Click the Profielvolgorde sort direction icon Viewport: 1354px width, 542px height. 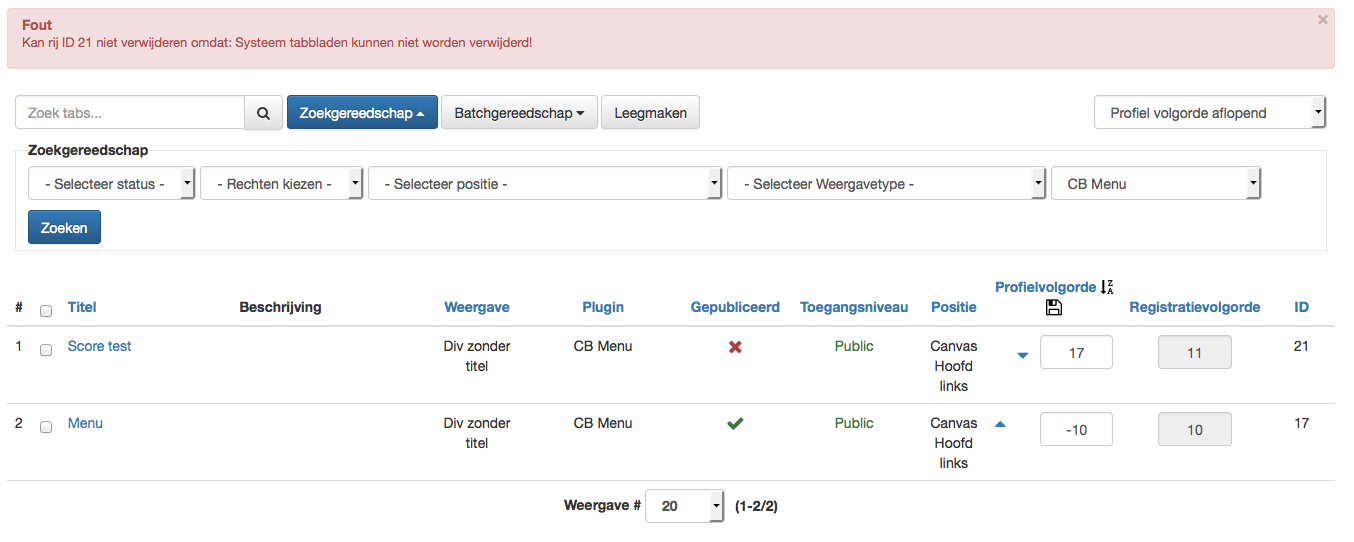point(1107,287)
